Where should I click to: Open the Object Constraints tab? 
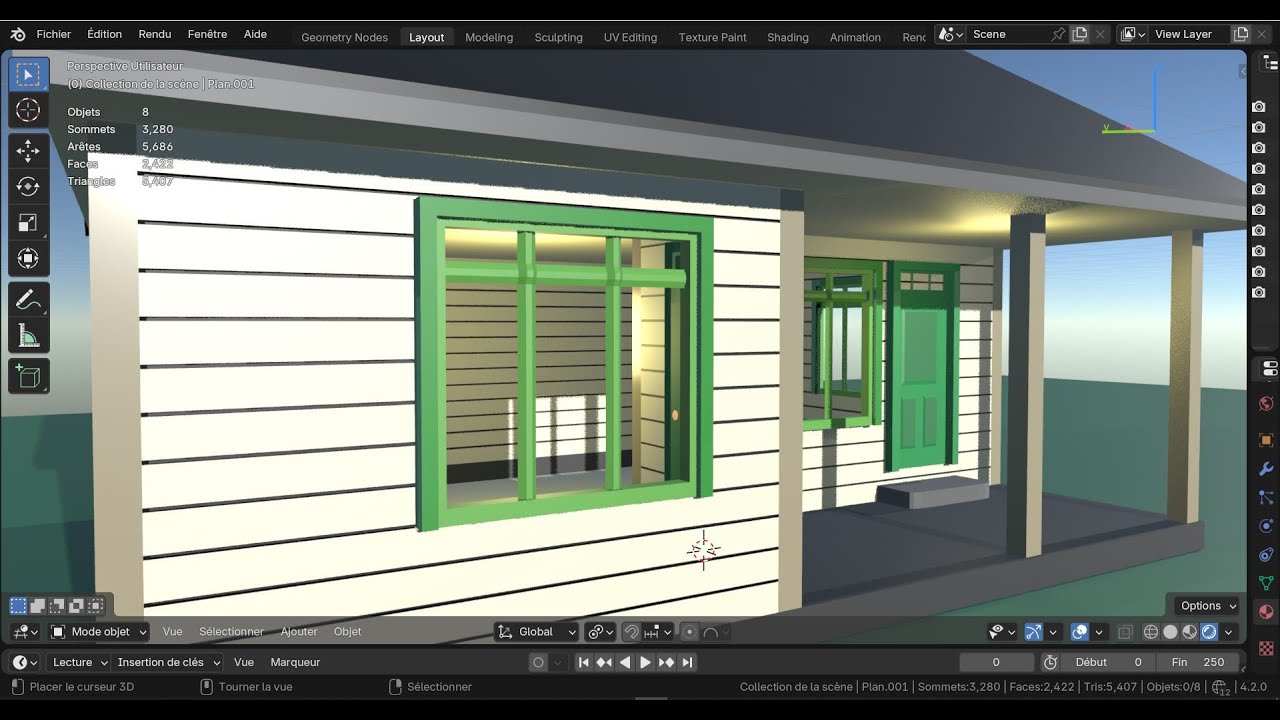(x=1266, y=555)
